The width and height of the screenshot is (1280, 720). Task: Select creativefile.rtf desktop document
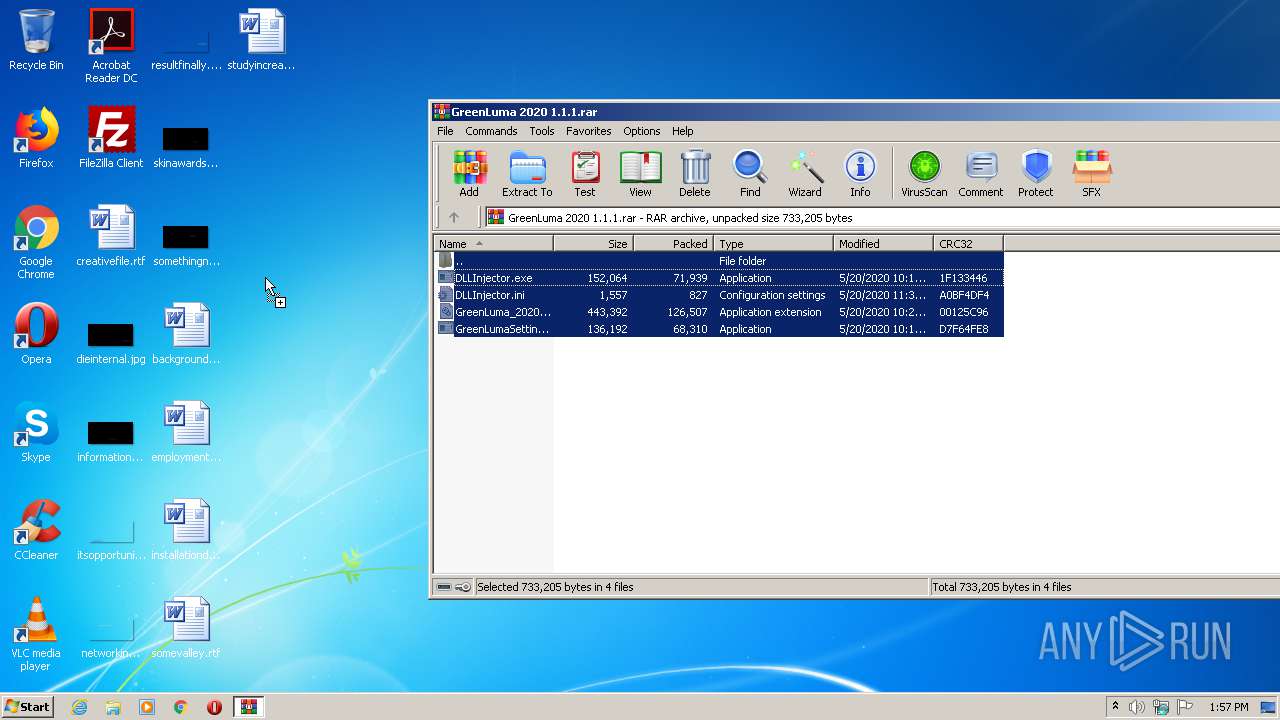click(x=111, y=236)
